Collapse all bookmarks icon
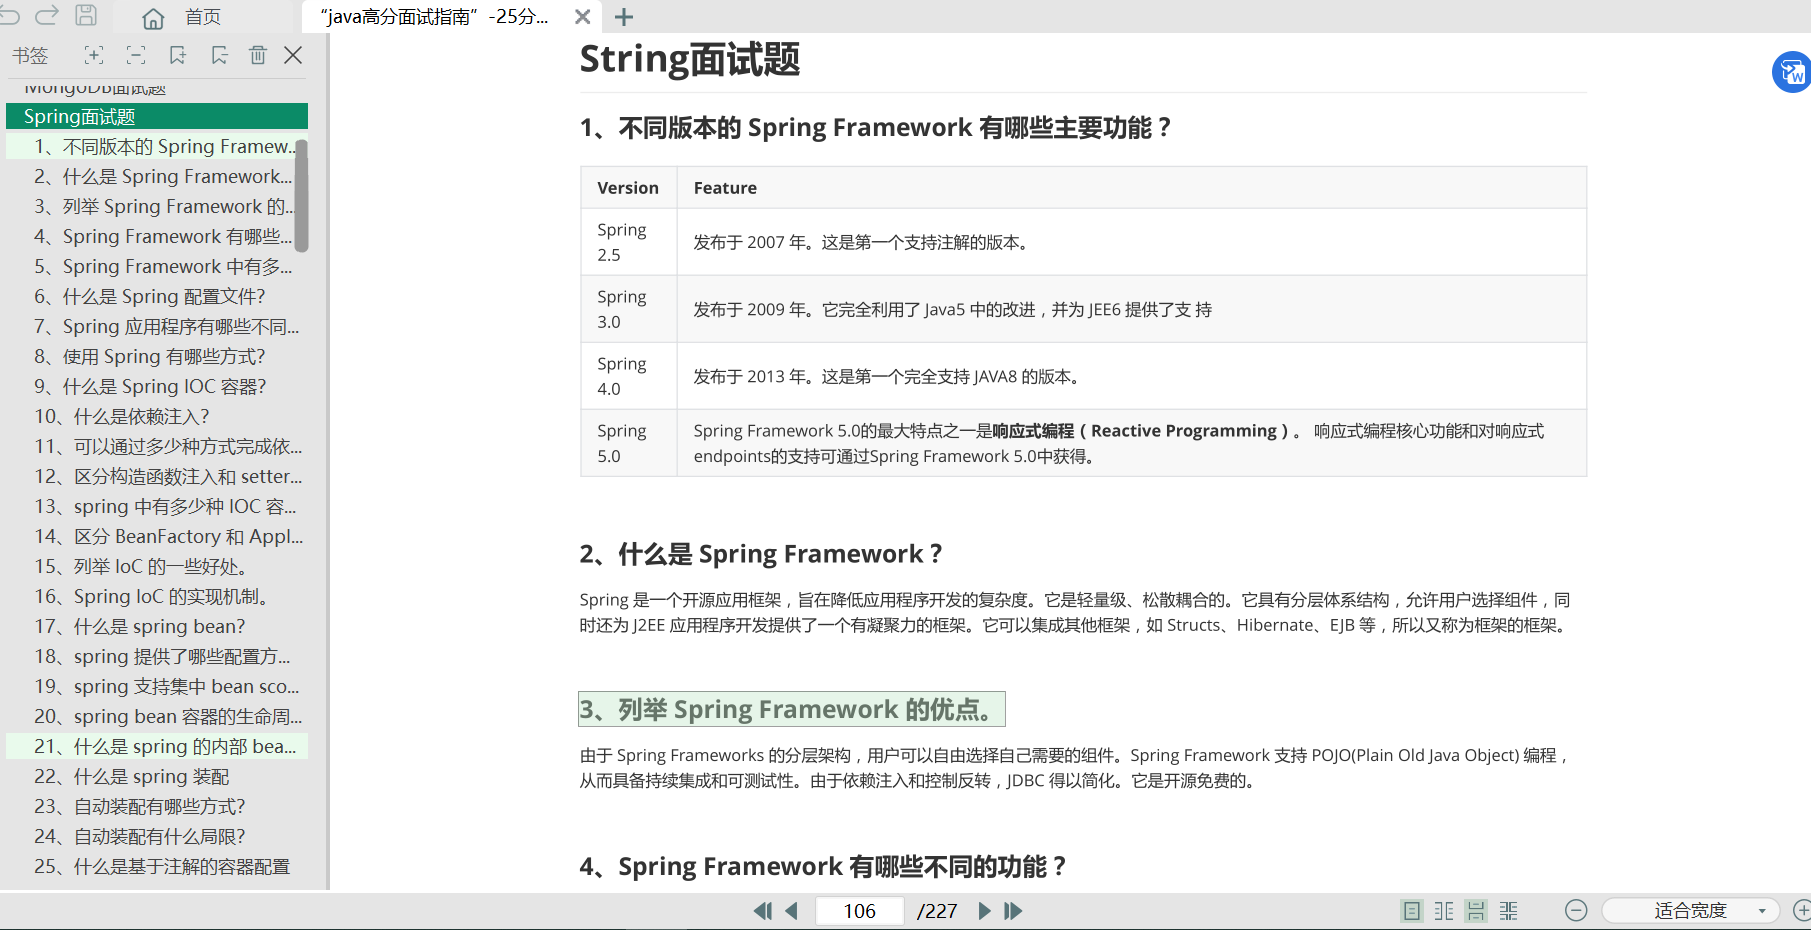The image size is (1811, 930). [136, 55]
